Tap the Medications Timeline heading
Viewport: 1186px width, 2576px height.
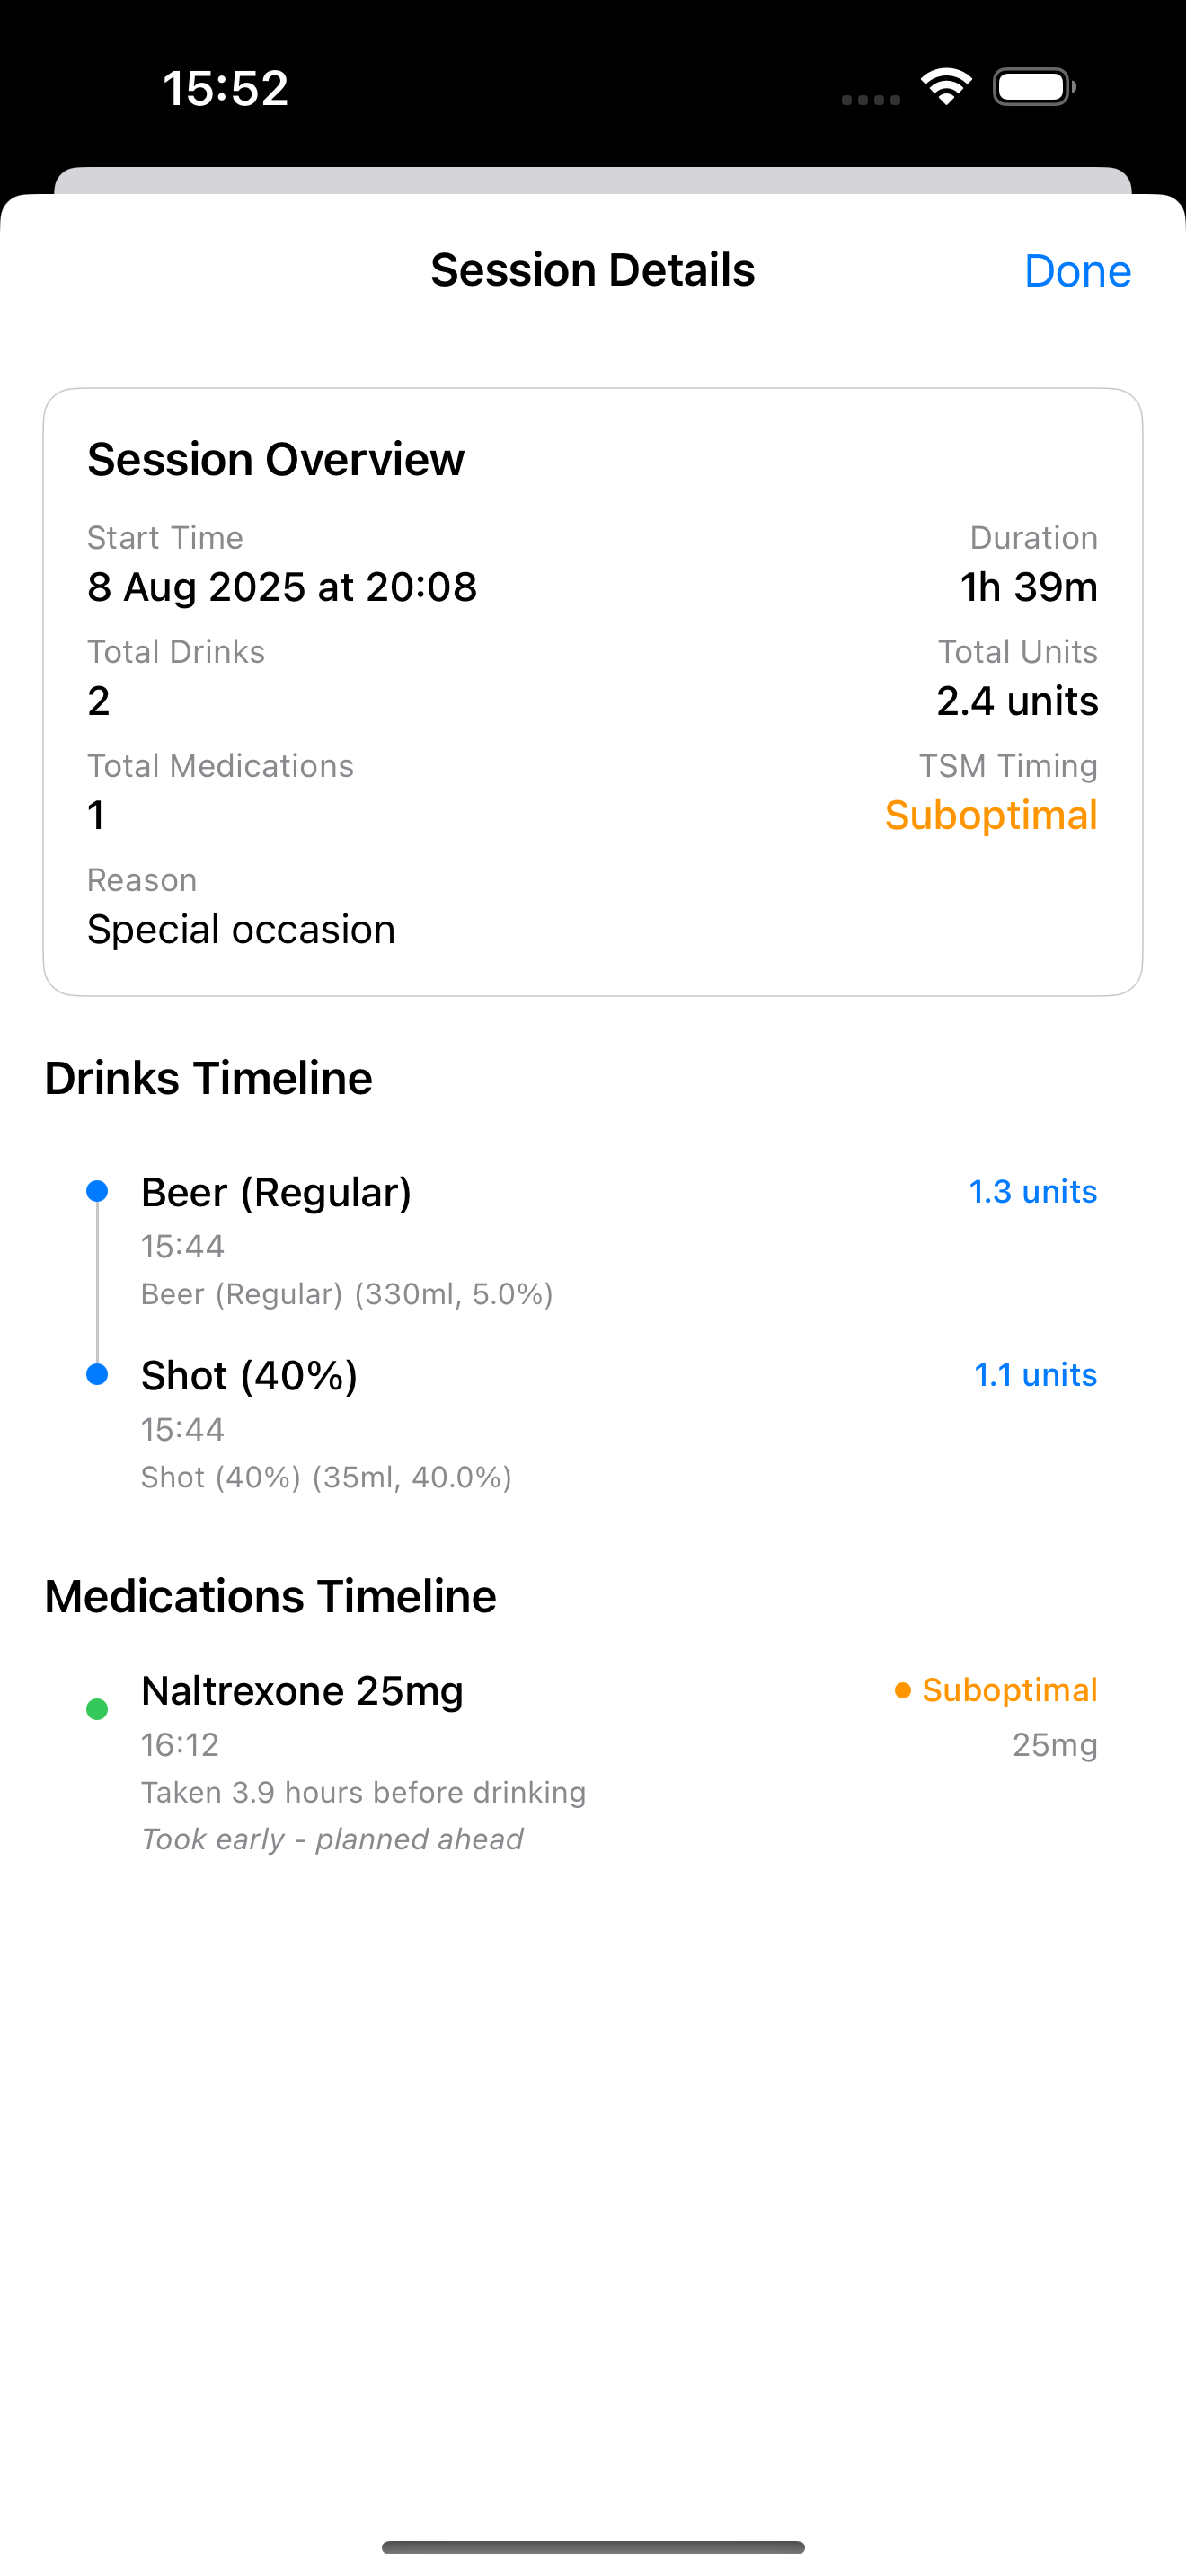(270, 1596)
